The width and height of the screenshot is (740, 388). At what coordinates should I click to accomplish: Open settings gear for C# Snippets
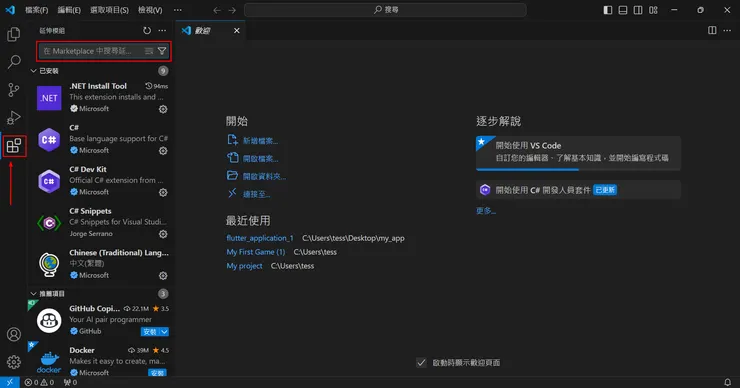click(163, 234)
